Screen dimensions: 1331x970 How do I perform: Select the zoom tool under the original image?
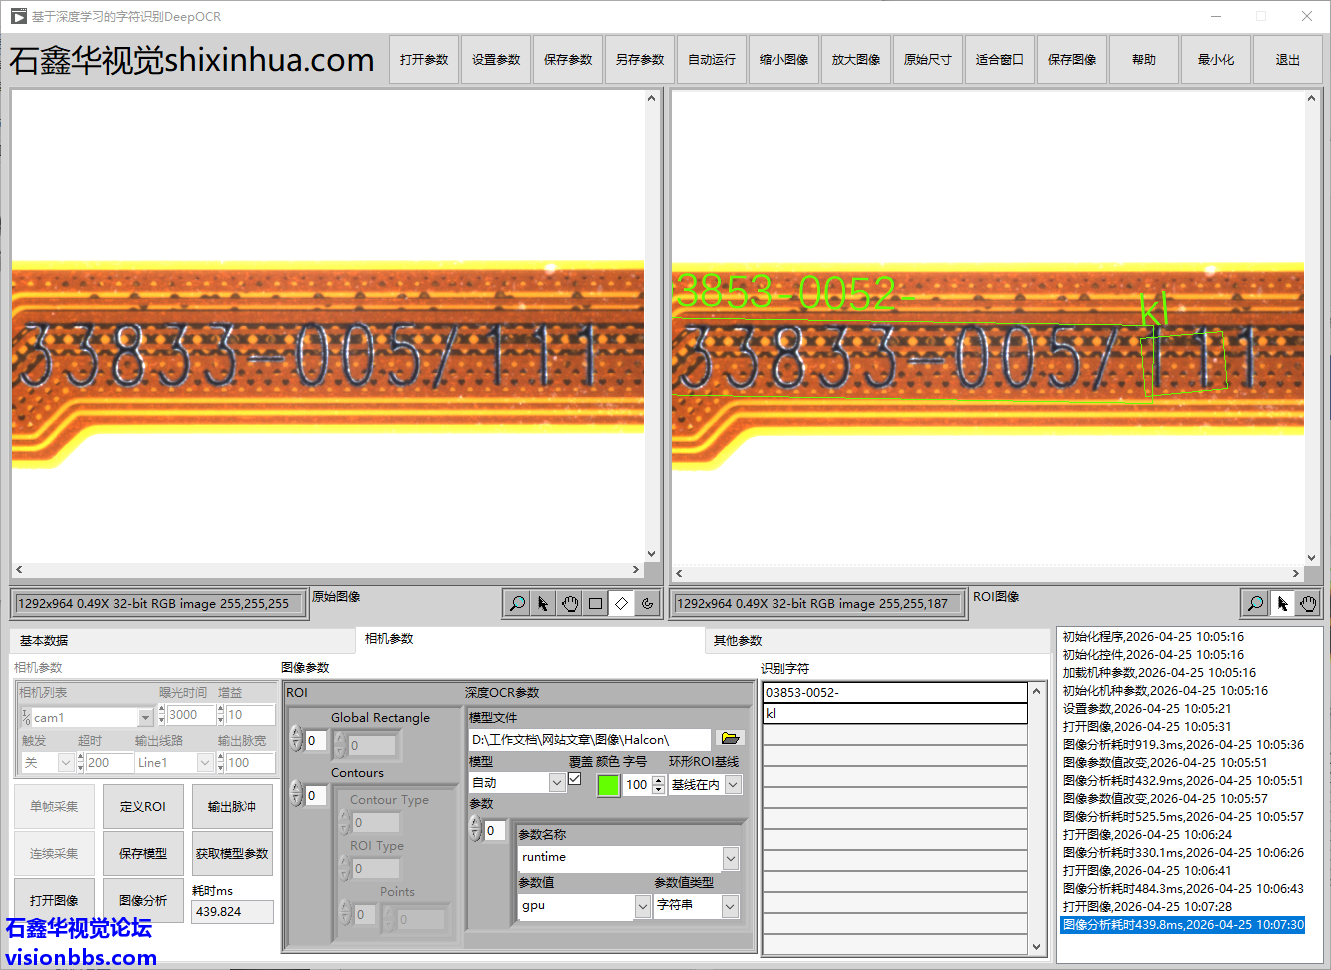pyautogui.click(x=517, y=603)
